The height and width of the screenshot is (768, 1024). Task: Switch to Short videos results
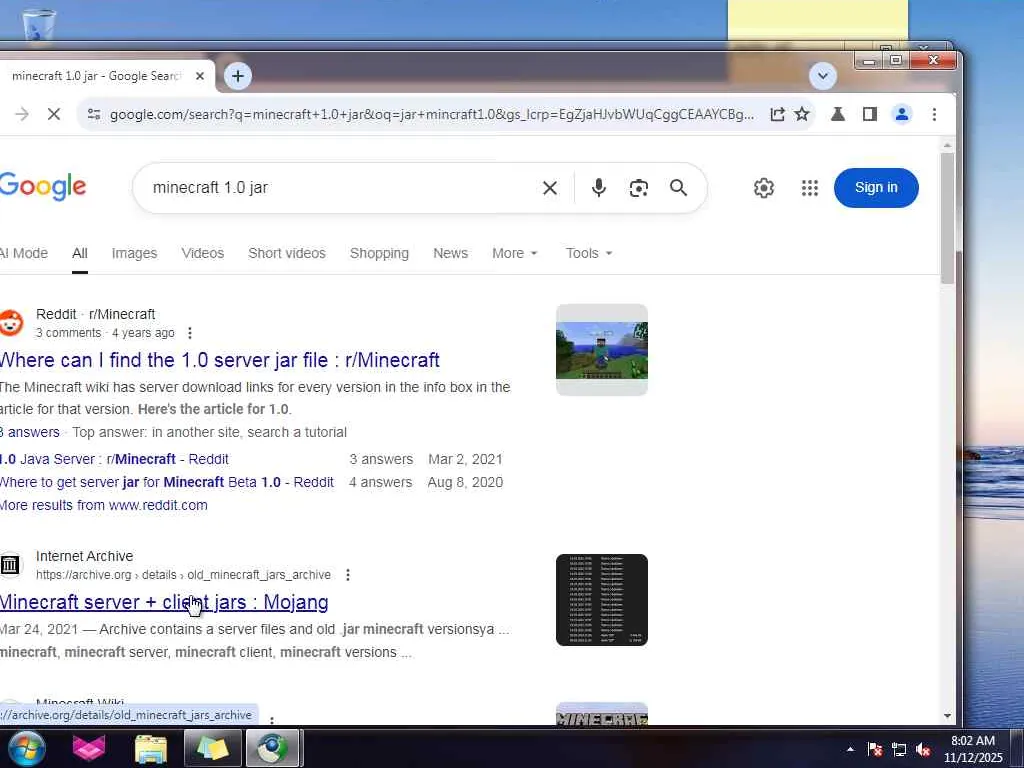click(287, 253)
